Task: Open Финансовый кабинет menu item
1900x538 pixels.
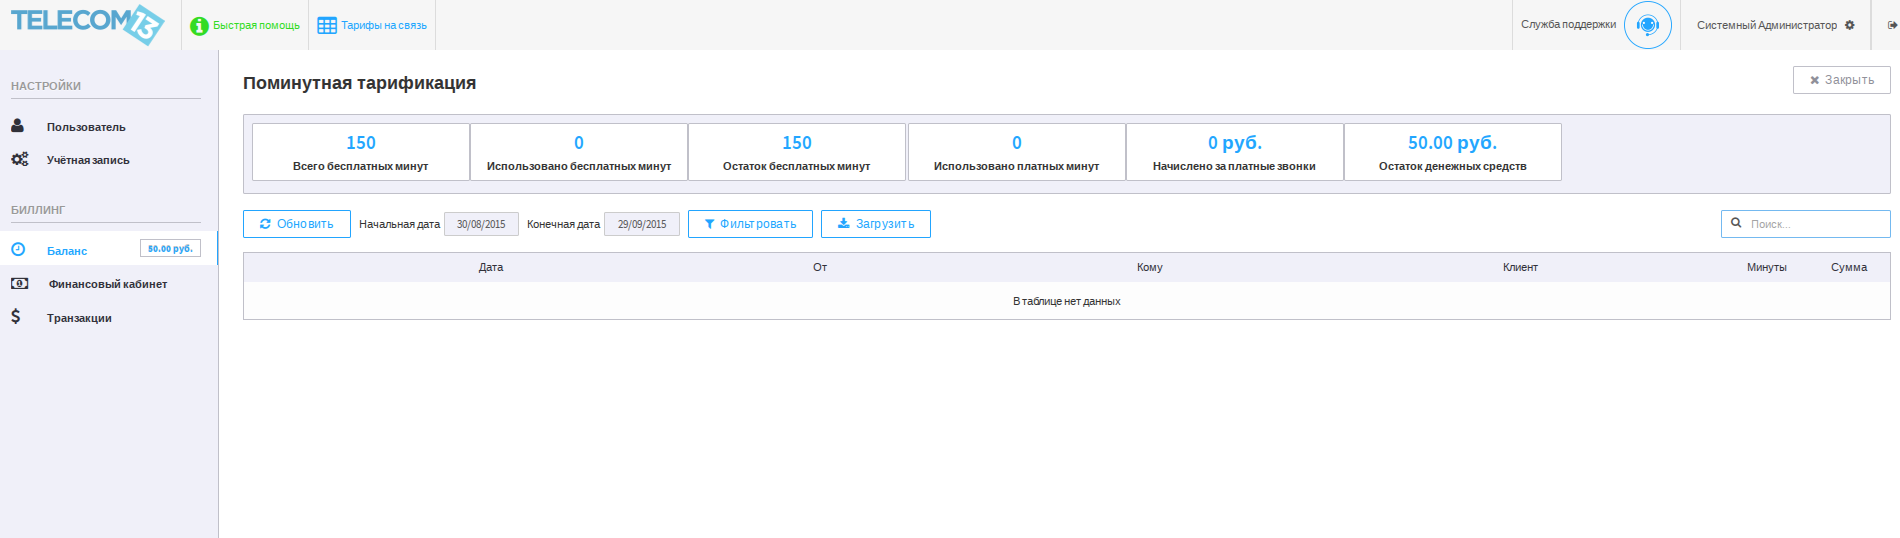Action: 108,284
